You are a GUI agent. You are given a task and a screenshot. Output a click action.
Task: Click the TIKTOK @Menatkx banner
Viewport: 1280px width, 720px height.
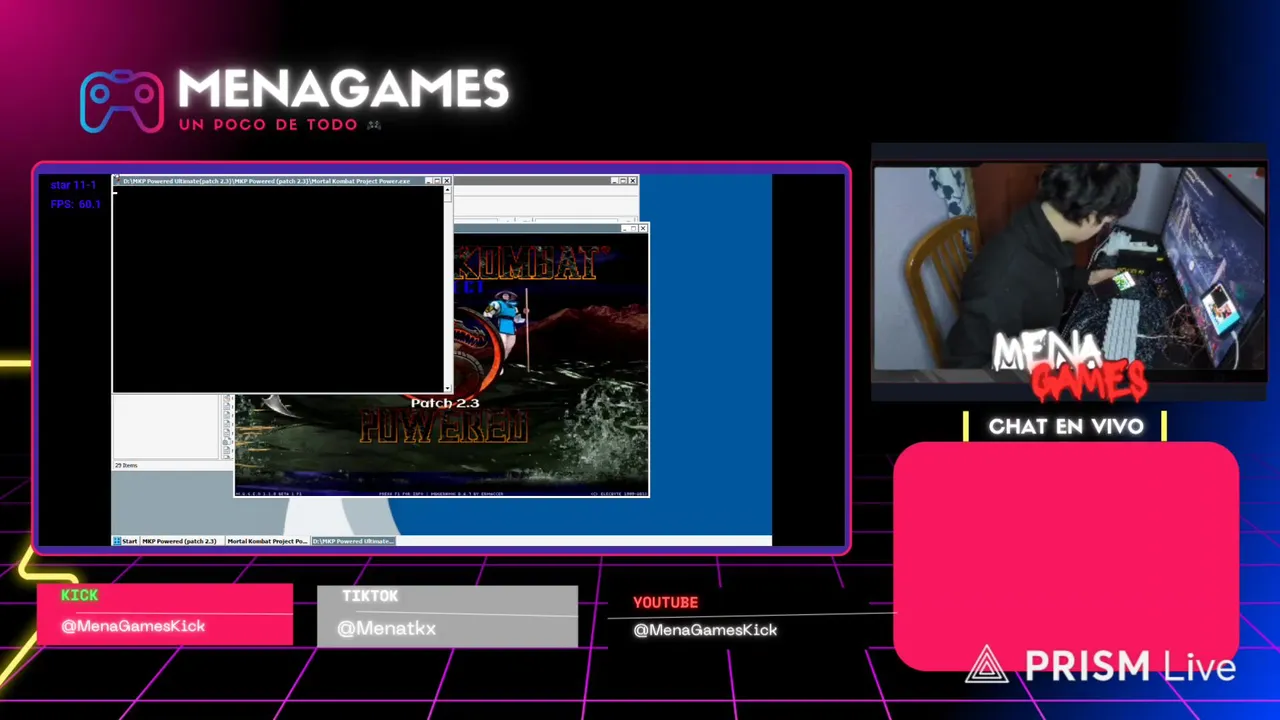(x=447, y=616)
